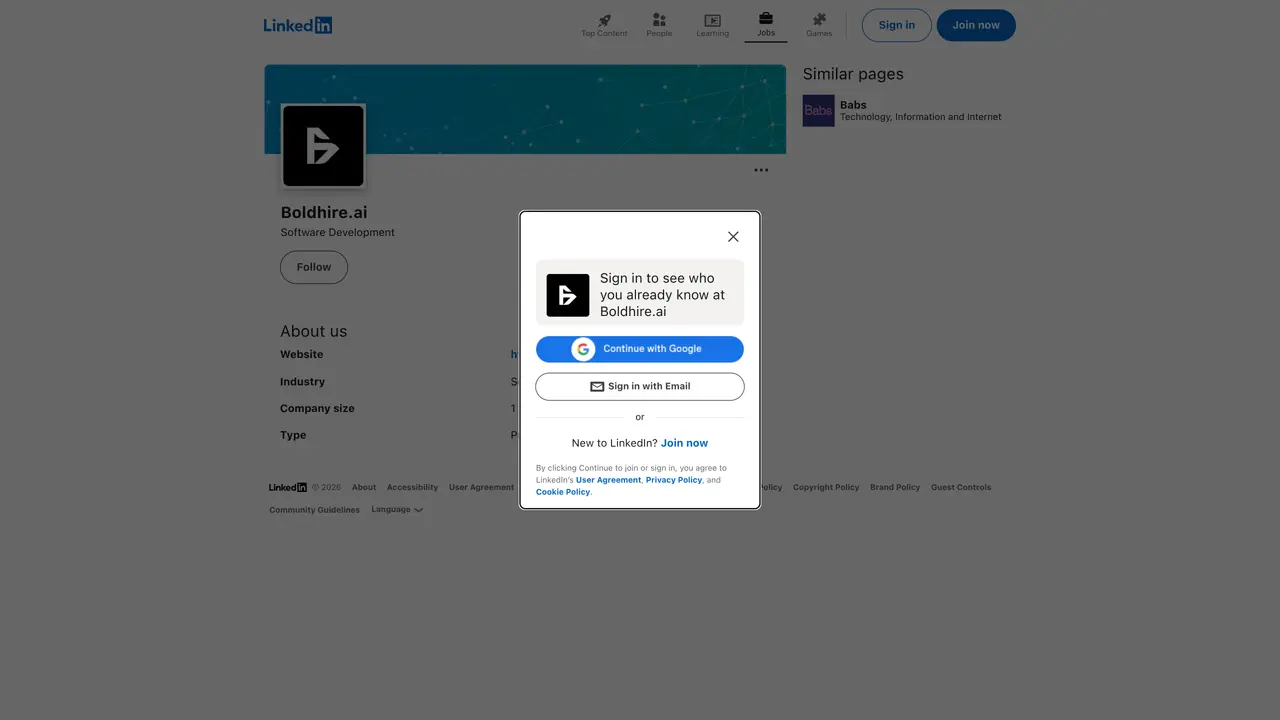
Task: Open the About link in the footer
Action: pyautogui.click(x=364, y=488)
